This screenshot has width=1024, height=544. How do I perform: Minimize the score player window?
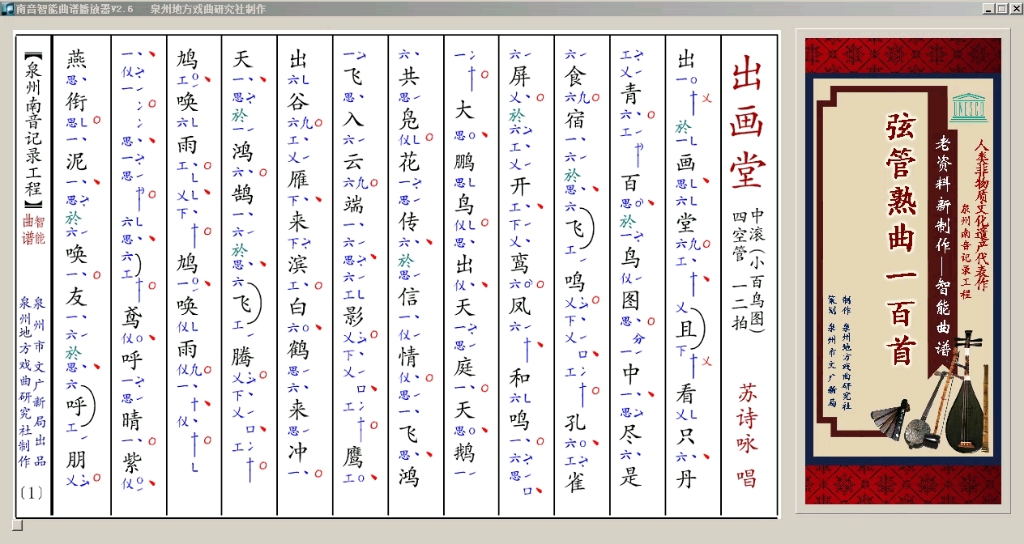coord(989,8)
